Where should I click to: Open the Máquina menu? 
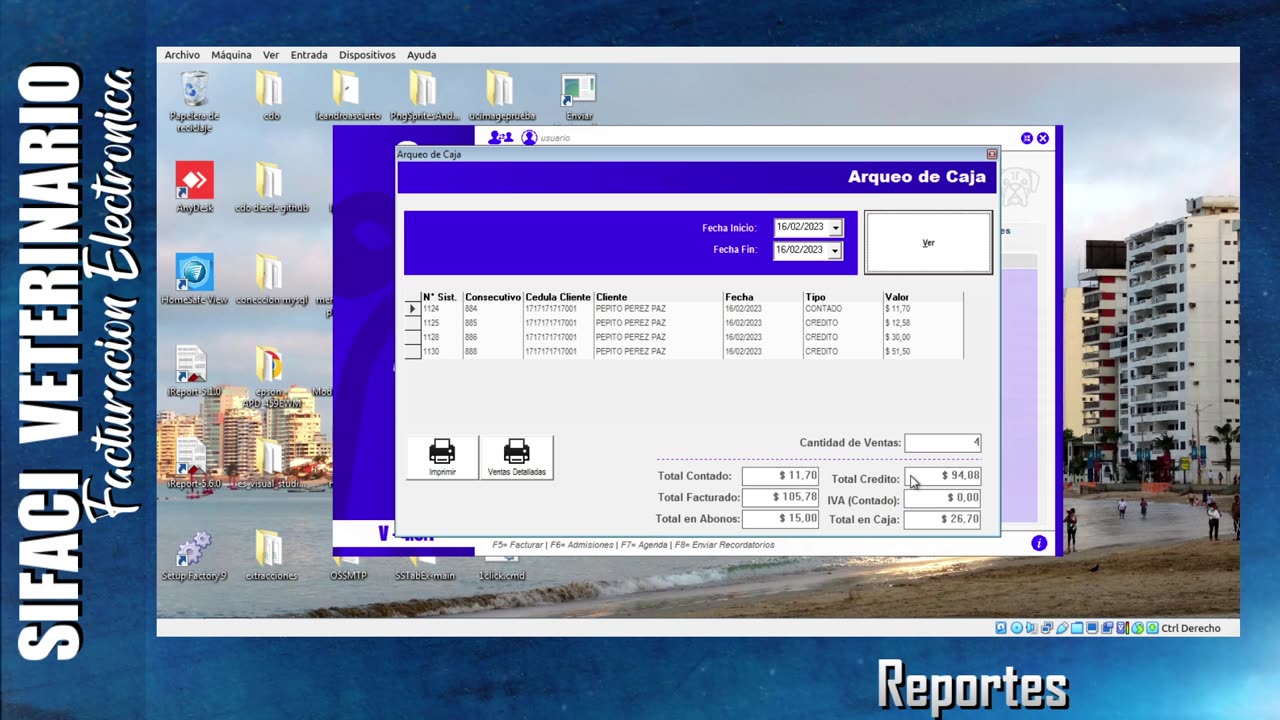click(231, 55)
